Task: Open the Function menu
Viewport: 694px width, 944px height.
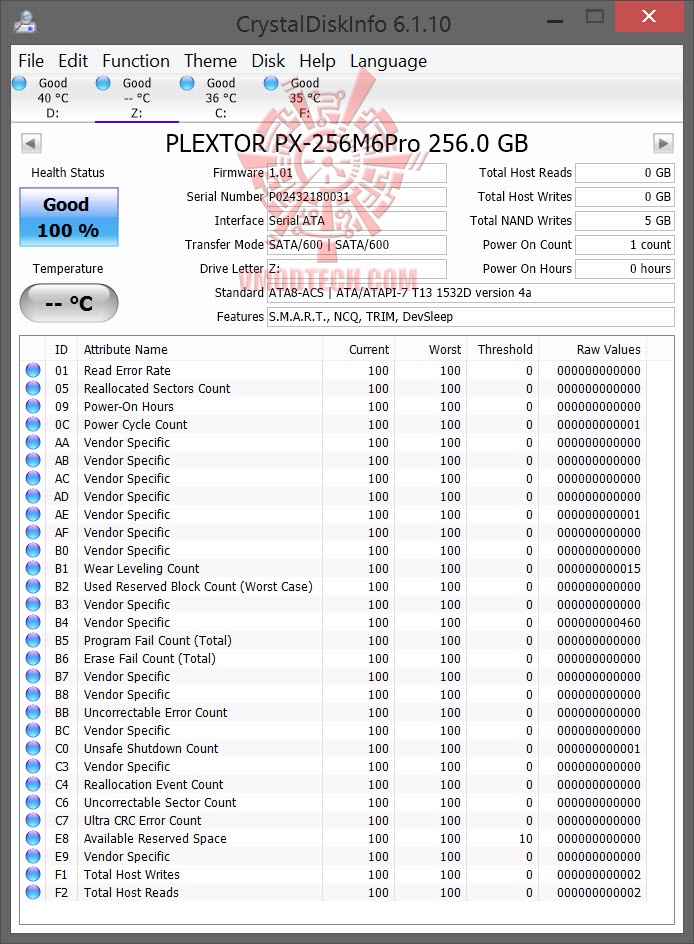Action: click(136, 61)
